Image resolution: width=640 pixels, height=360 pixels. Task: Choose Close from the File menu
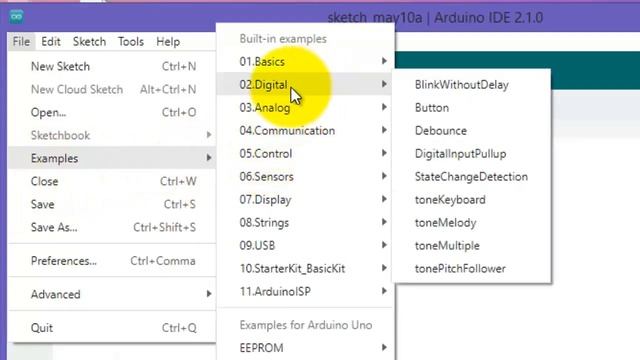tap(112, 181)
